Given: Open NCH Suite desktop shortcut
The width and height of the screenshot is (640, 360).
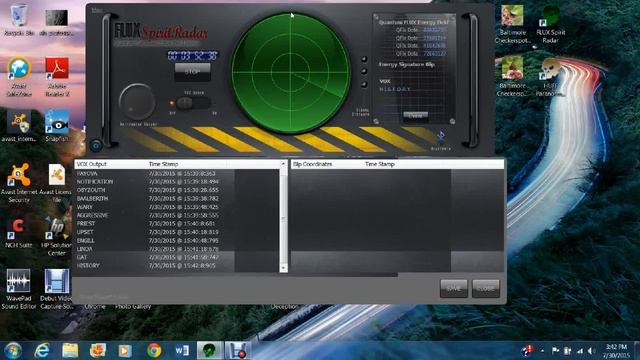Looking at the screenshot, I should point(19,233).
